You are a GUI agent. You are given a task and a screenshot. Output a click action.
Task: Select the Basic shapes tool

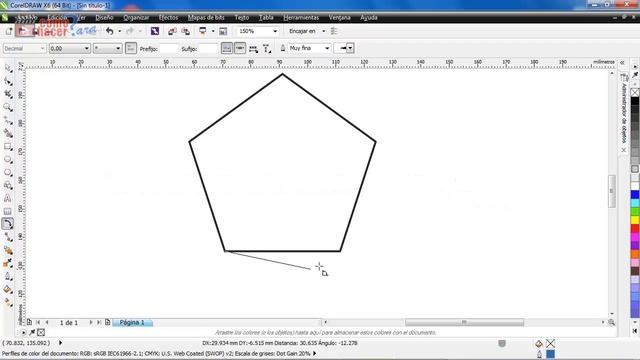[8, 186]
